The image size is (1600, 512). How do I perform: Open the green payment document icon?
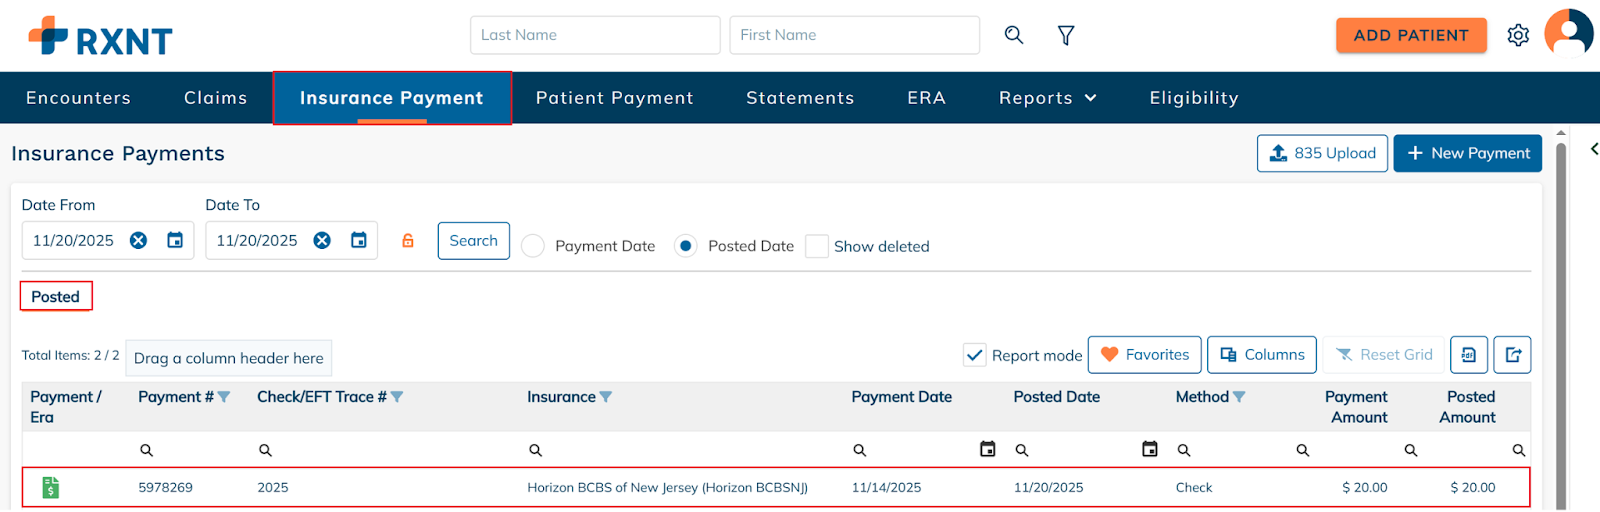tap(51, 487)
